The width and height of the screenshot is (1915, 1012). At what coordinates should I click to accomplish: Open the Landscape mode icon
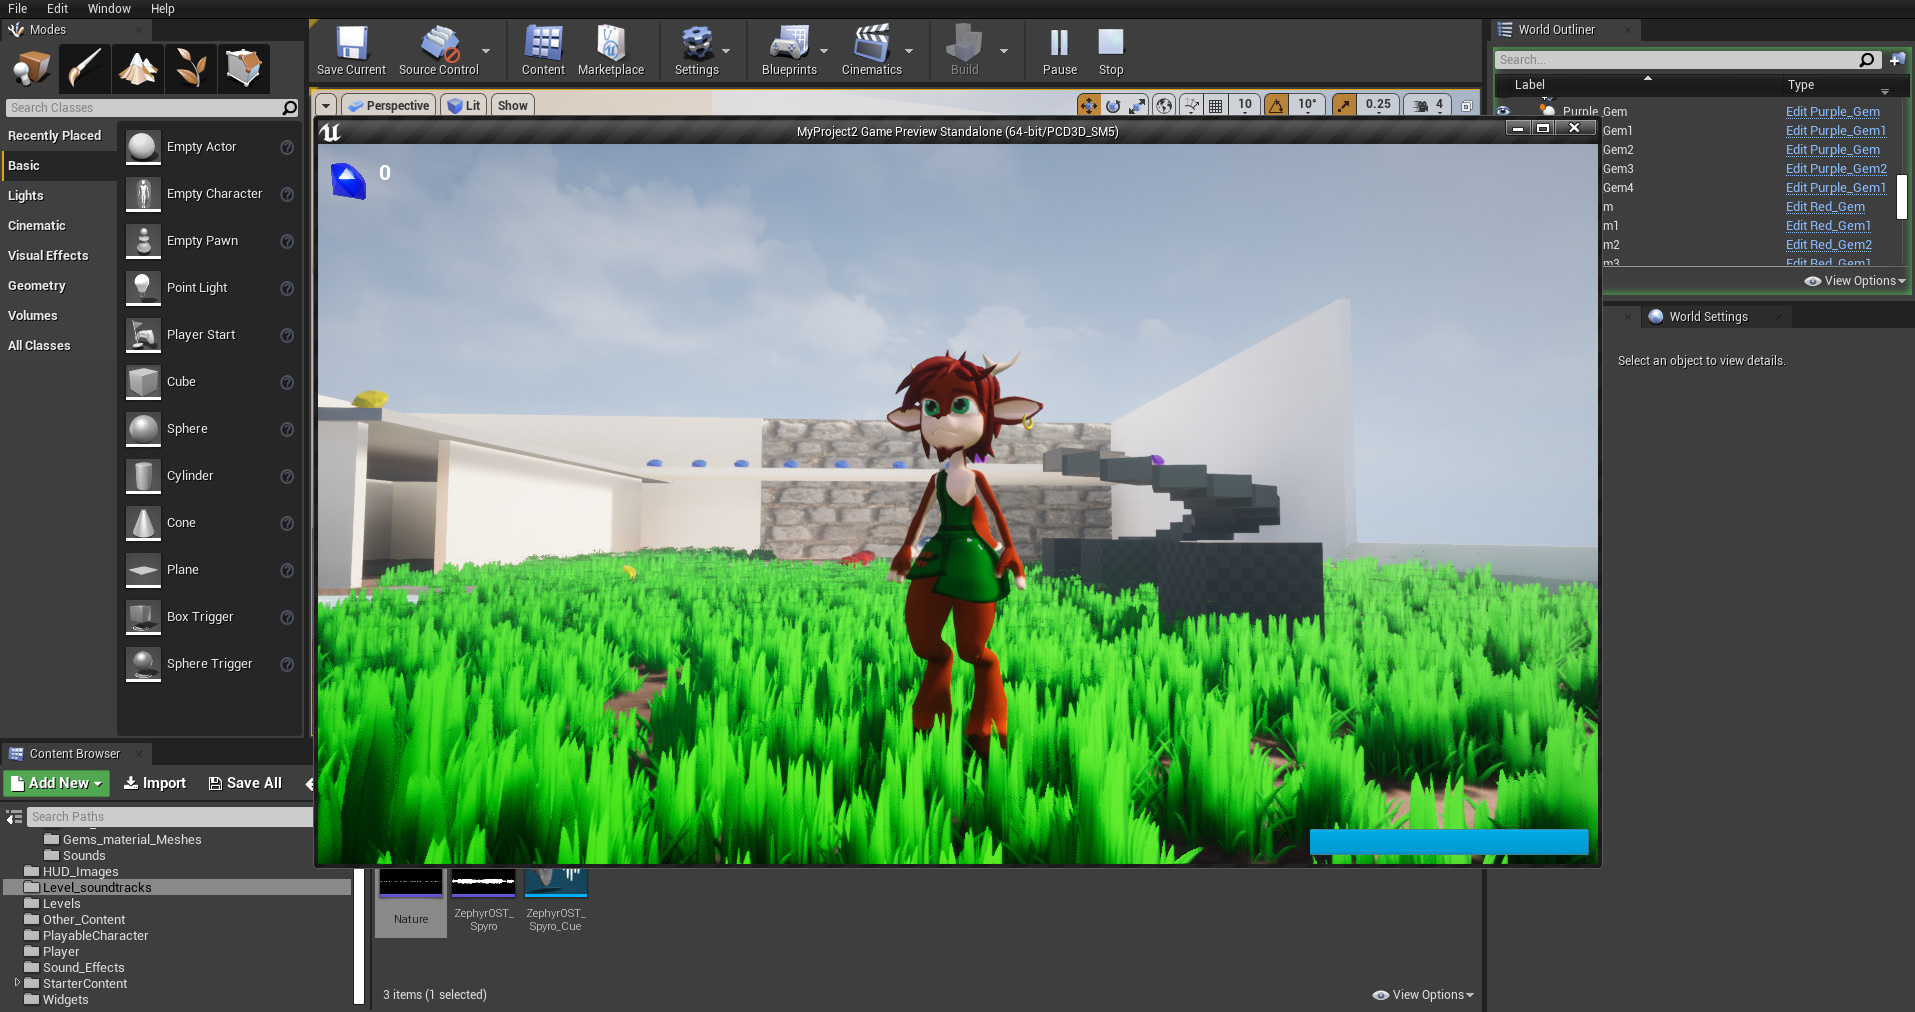[x=137, y=68]
